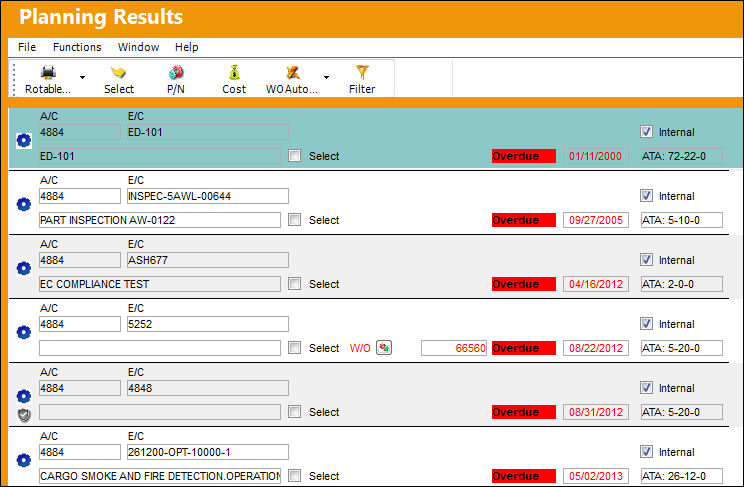Click gear icon for INSPEC-5AWL-00644 row
This screenshot has height=487, width=744.
click(x=24, y=205)
